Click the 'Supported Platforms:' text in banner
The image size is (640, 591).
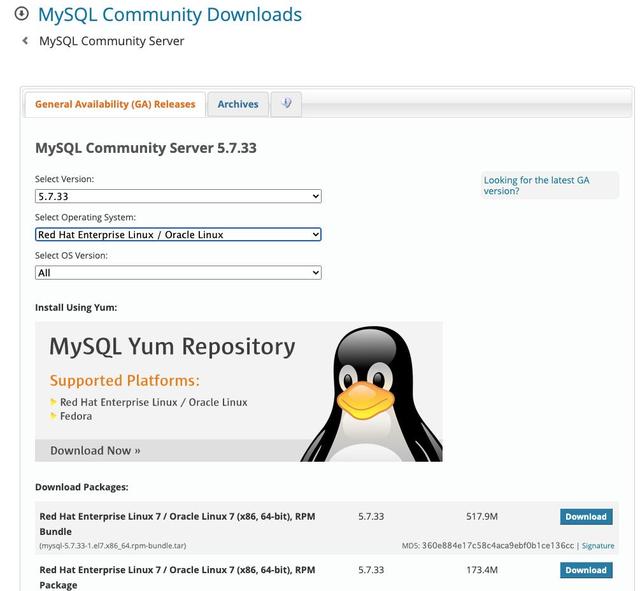[124, 381]
